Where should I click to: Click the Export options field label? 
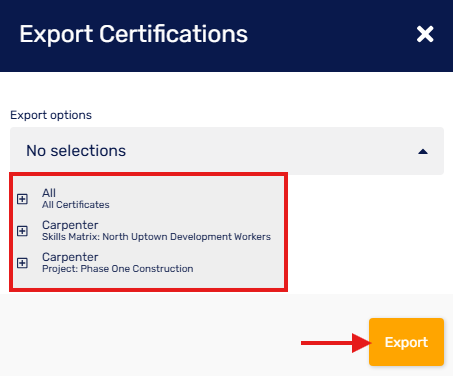click(x=51, y=115)
